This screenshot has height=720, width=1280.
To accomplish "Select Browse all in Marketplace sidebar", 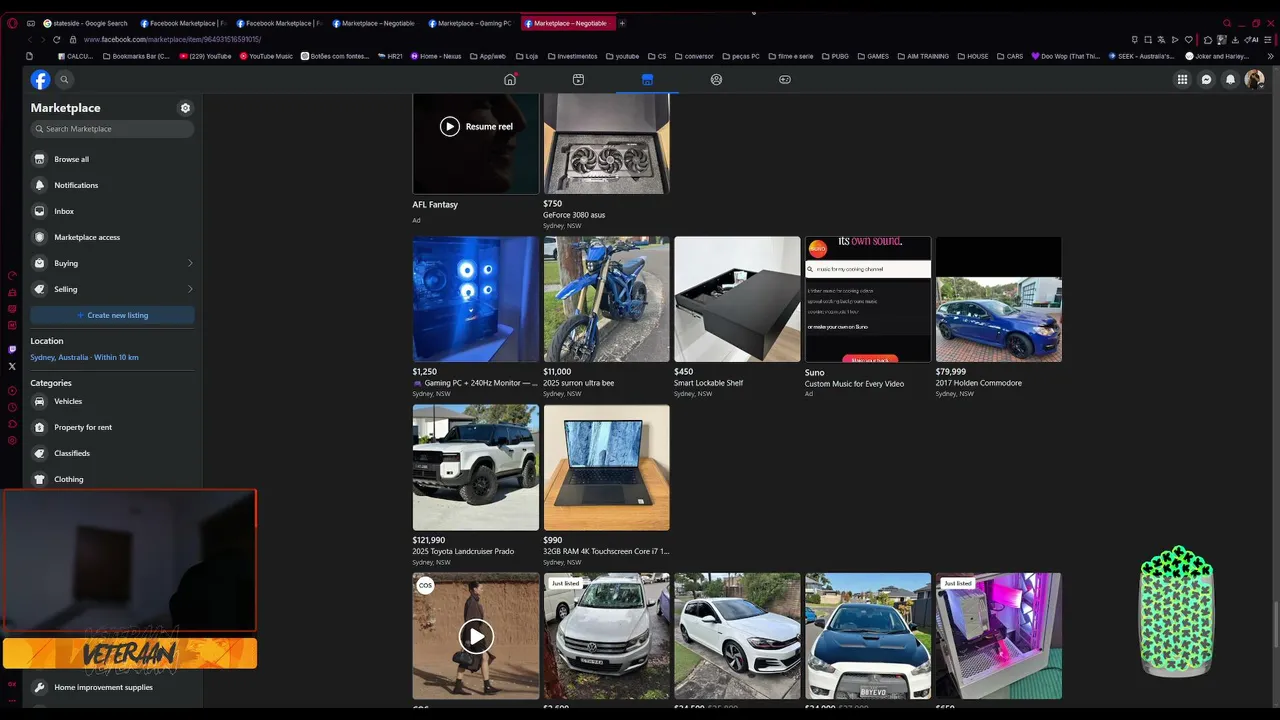I will point(112,159).
